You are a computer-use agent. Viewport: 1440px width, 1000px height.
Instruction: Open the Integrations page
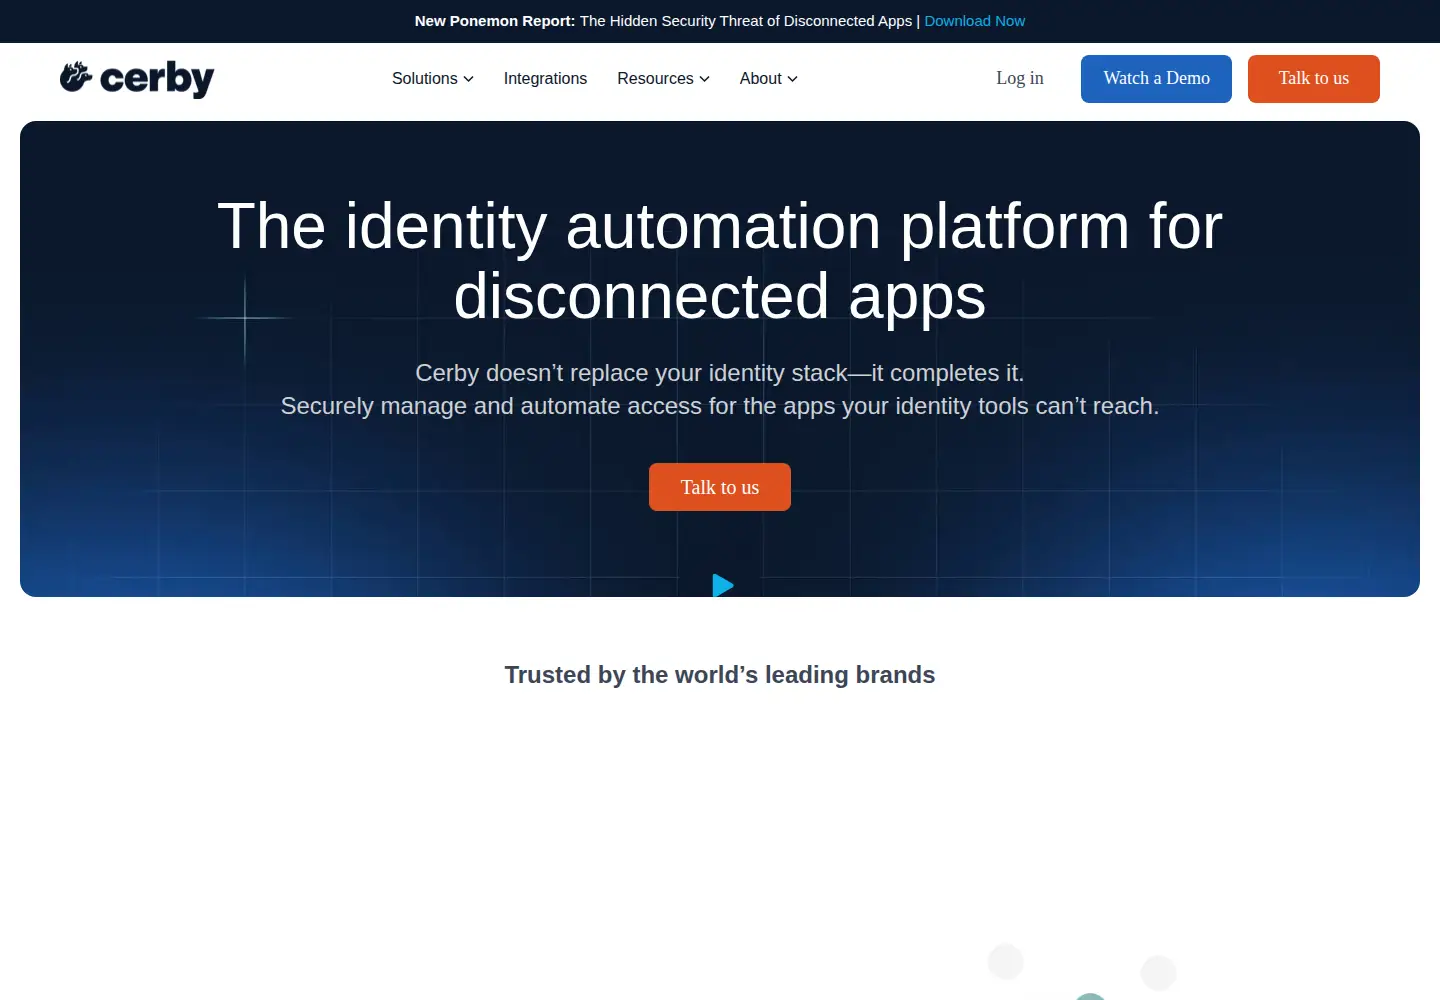pos(545,78)
